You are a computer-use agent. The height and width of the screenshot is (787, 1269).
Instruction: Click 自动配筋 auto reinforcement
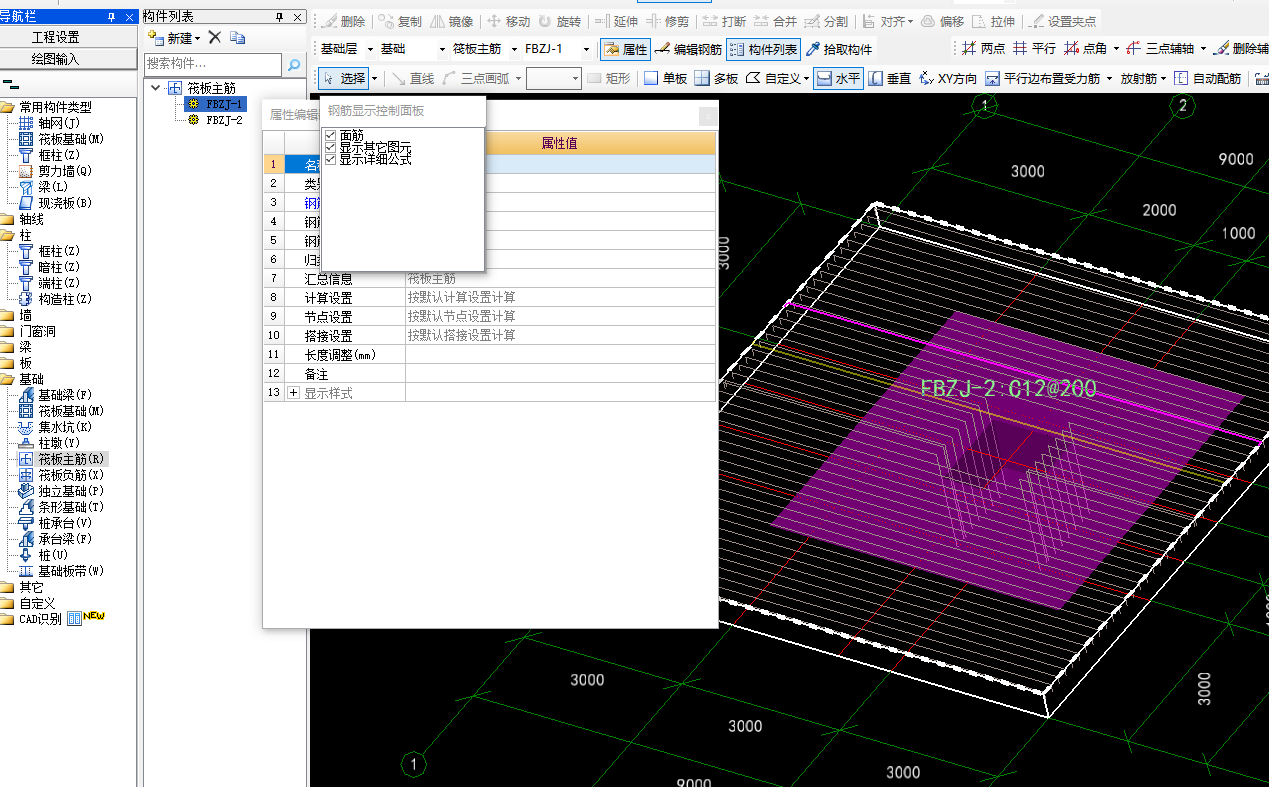click(x=1208, y=78)
